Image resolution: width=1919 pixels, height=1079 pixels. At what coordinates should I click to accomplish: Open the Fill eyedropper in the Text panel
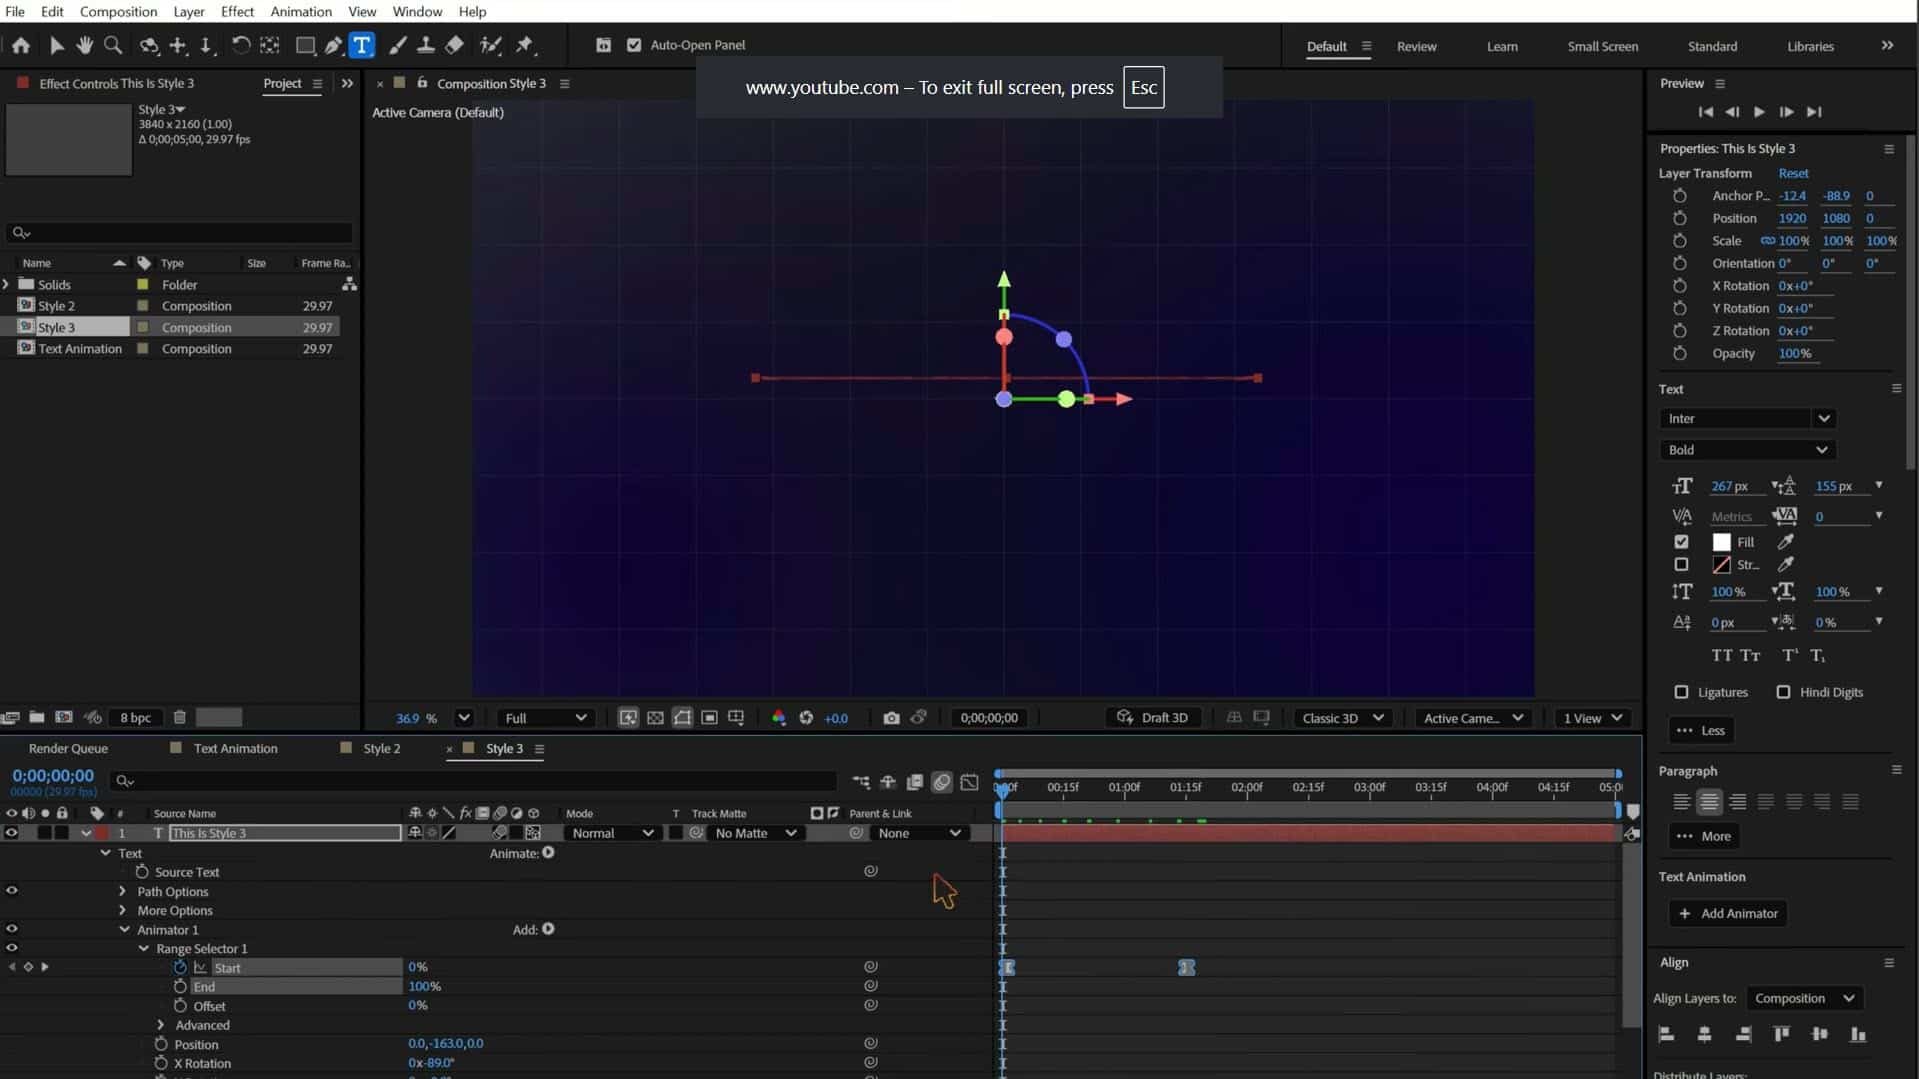pyautogui.click(x=1787, y=542)
